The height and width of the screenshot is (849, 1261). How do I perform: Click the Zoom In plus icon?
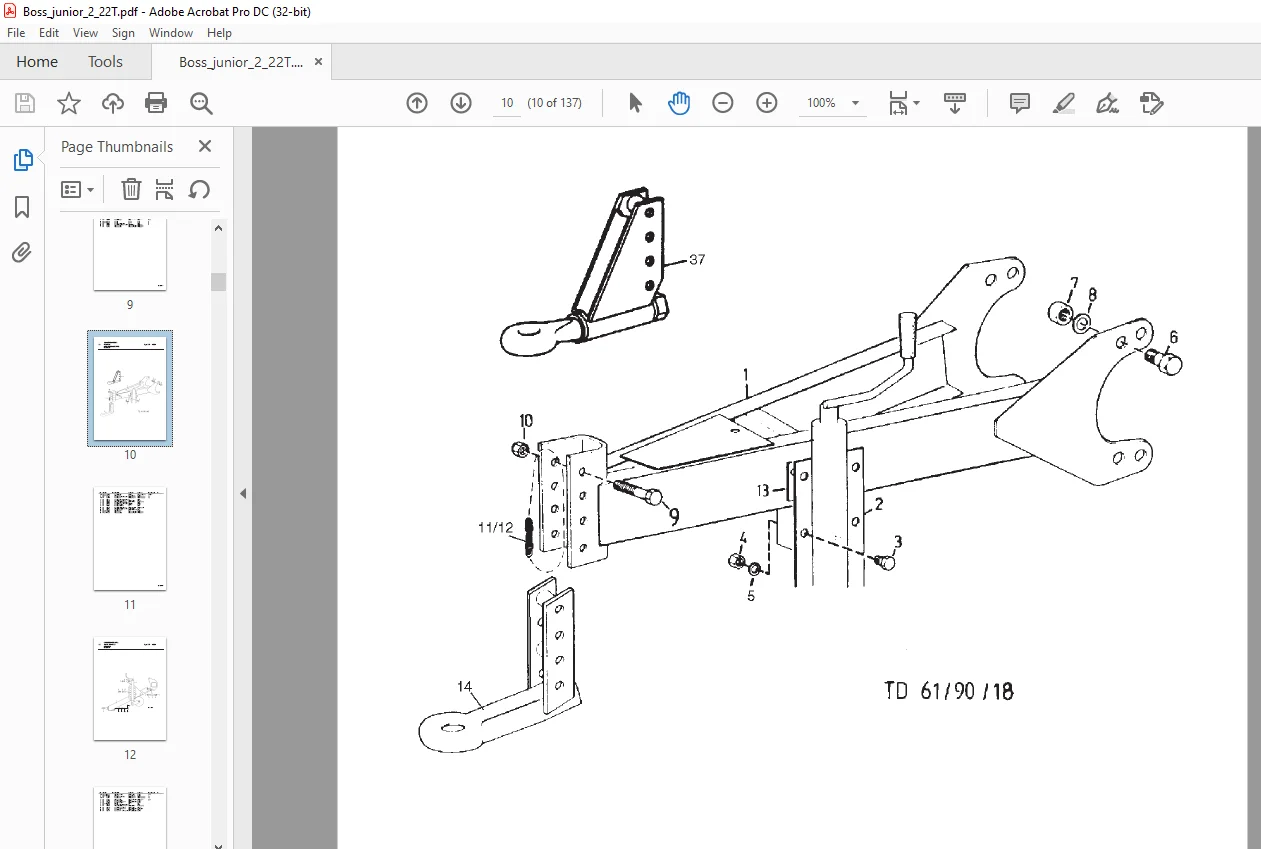click(767, 103)
